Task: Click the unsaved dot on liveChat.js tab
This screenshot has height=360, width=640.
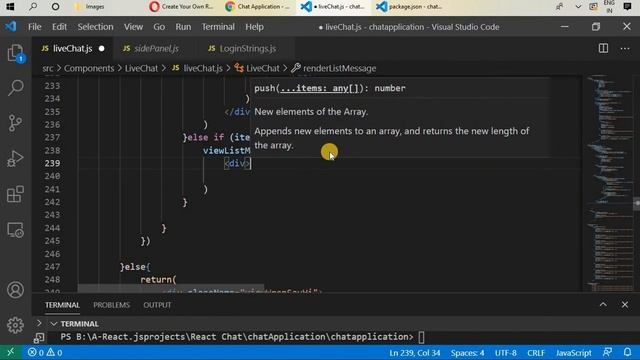Action: coord(102,49)
